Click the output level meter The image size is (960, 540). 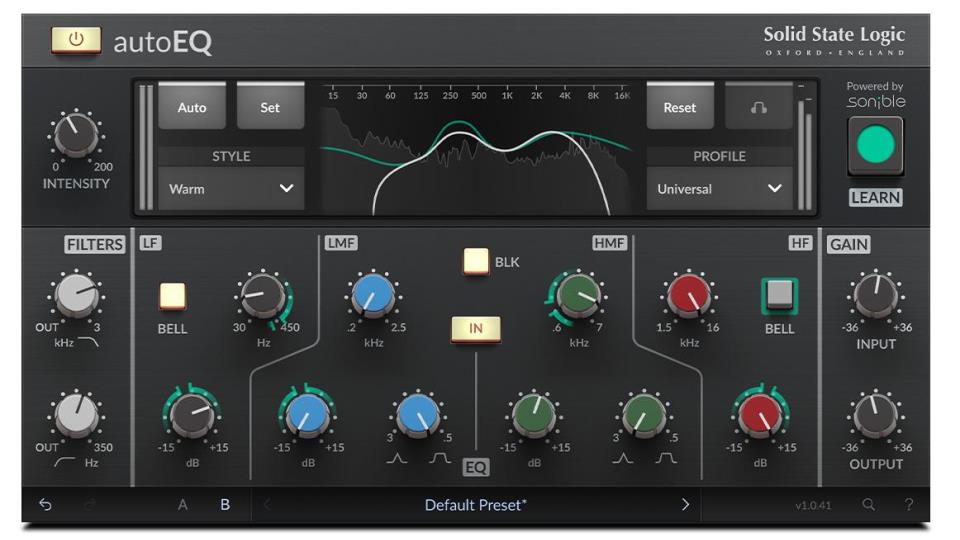(x=805, y=150)
